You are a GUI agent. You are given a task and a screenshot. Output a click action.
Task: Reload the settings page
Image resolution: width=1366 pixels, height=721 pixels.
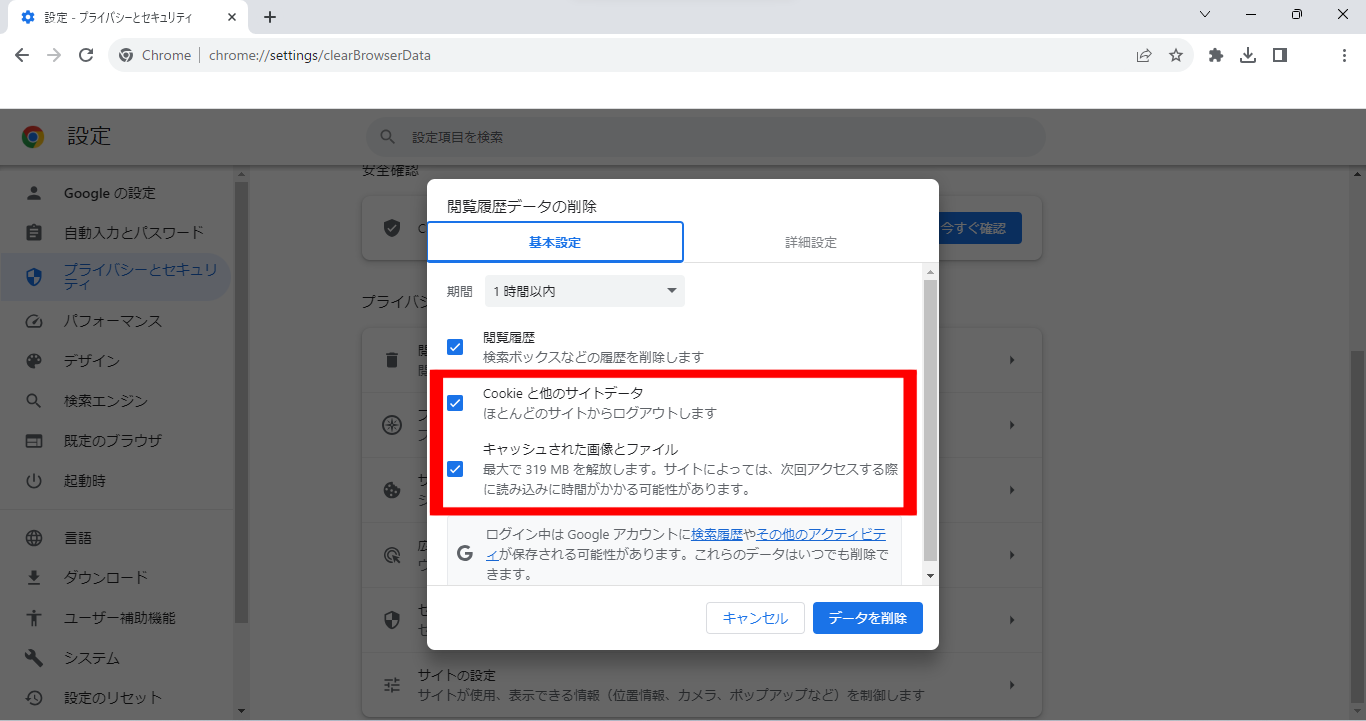click(x=86, y=55)
